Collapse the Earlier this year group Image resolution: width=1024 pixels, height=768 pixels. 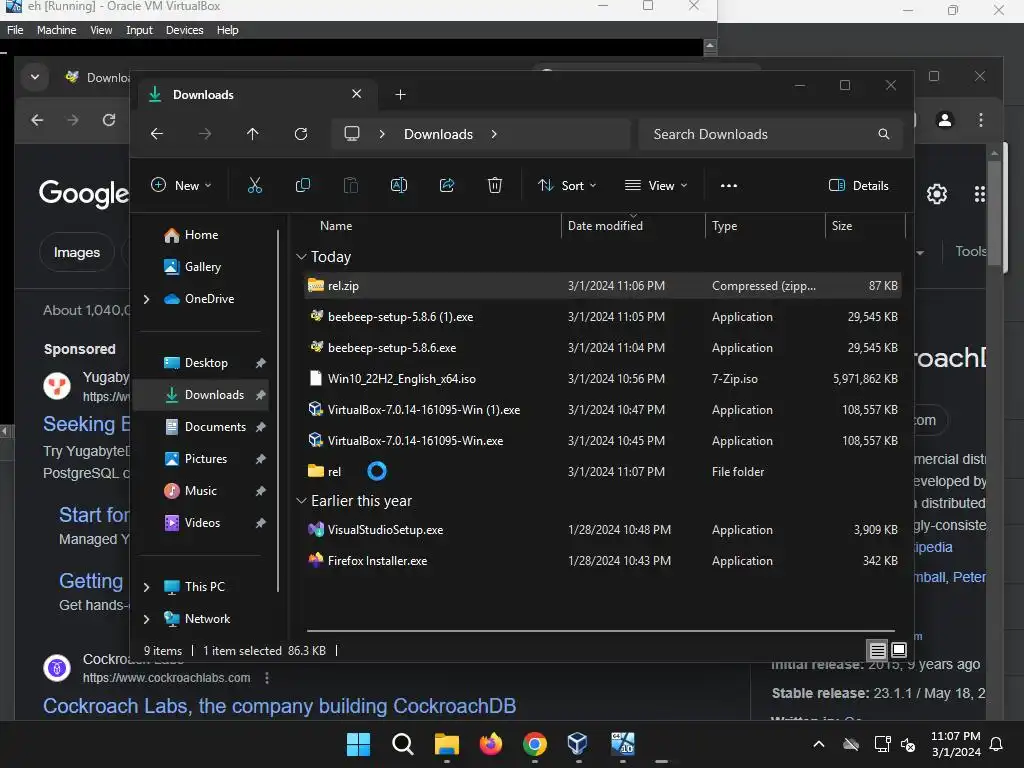click(x=301, y=501)
